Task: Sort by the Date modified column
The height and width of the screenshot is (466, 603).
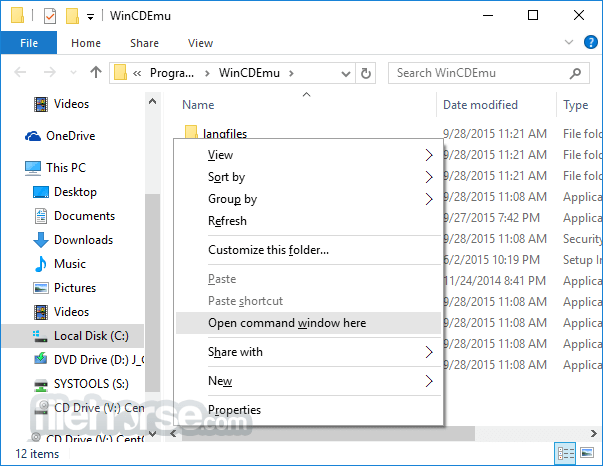Action: click(480, 105)
